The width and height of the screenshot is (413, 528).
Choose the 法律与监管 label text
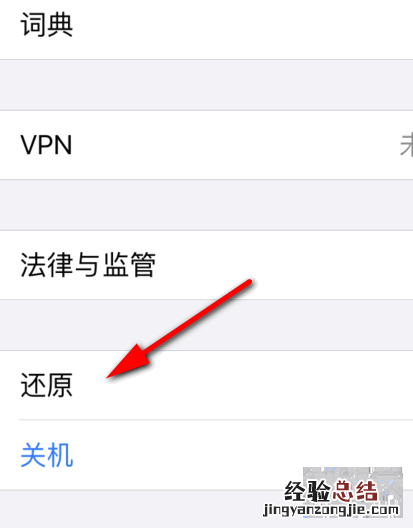click(x=88, y=265)
